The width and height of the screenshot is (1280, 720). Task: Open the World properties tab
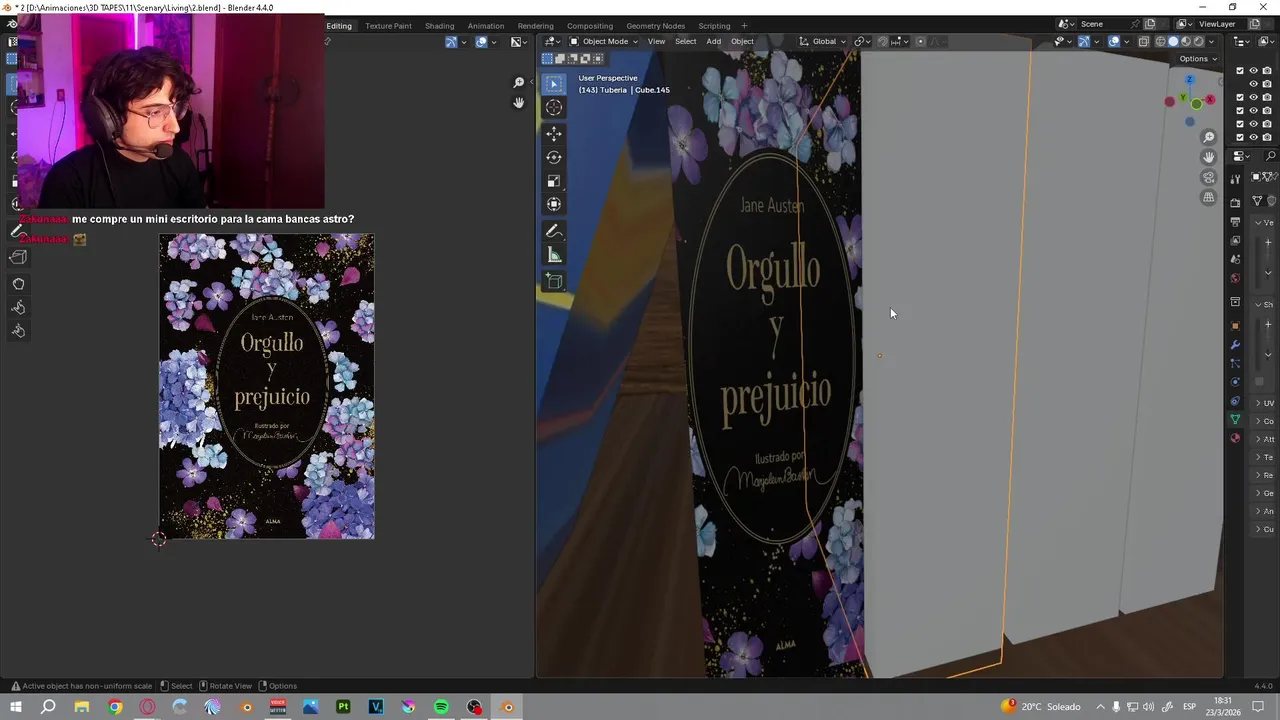tap(1235, 278)
